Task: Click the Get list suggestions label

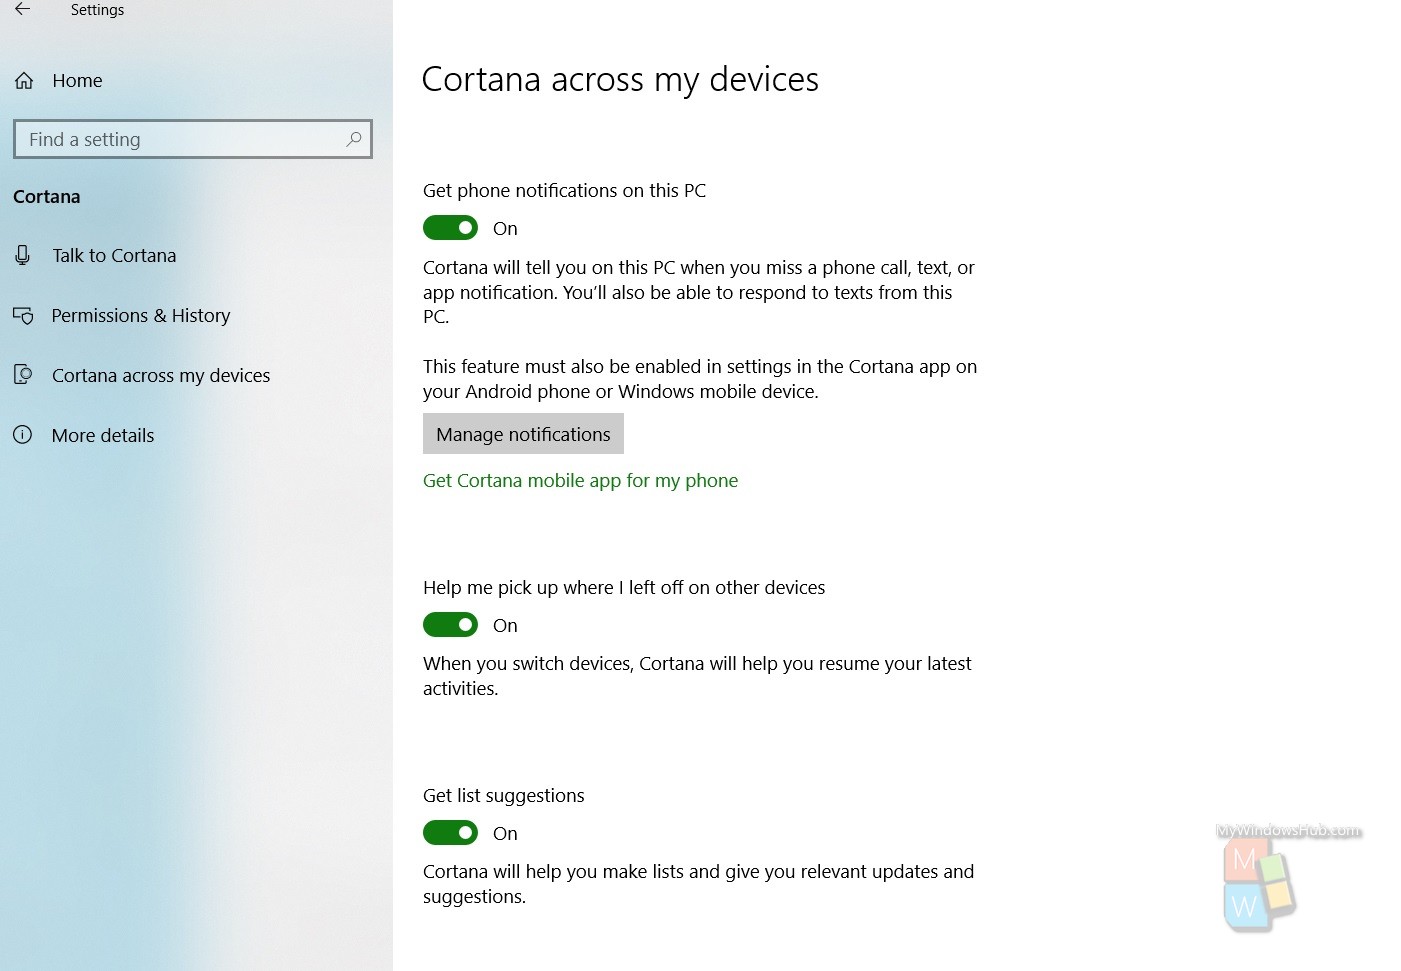Action: 503,795
